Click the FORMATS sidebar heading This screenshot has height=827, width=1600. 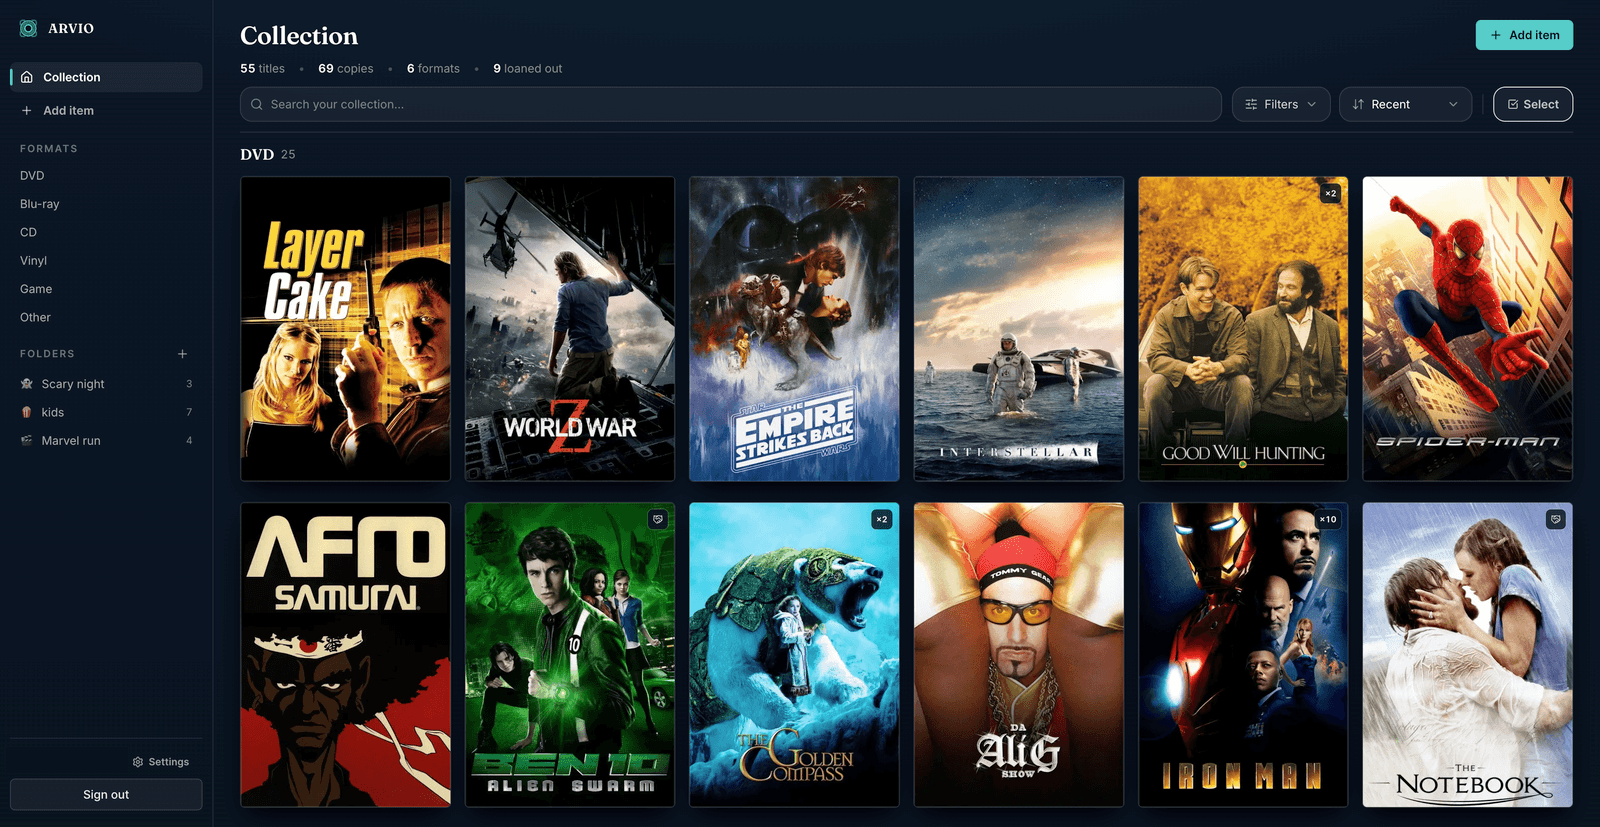tap(49, 149)
